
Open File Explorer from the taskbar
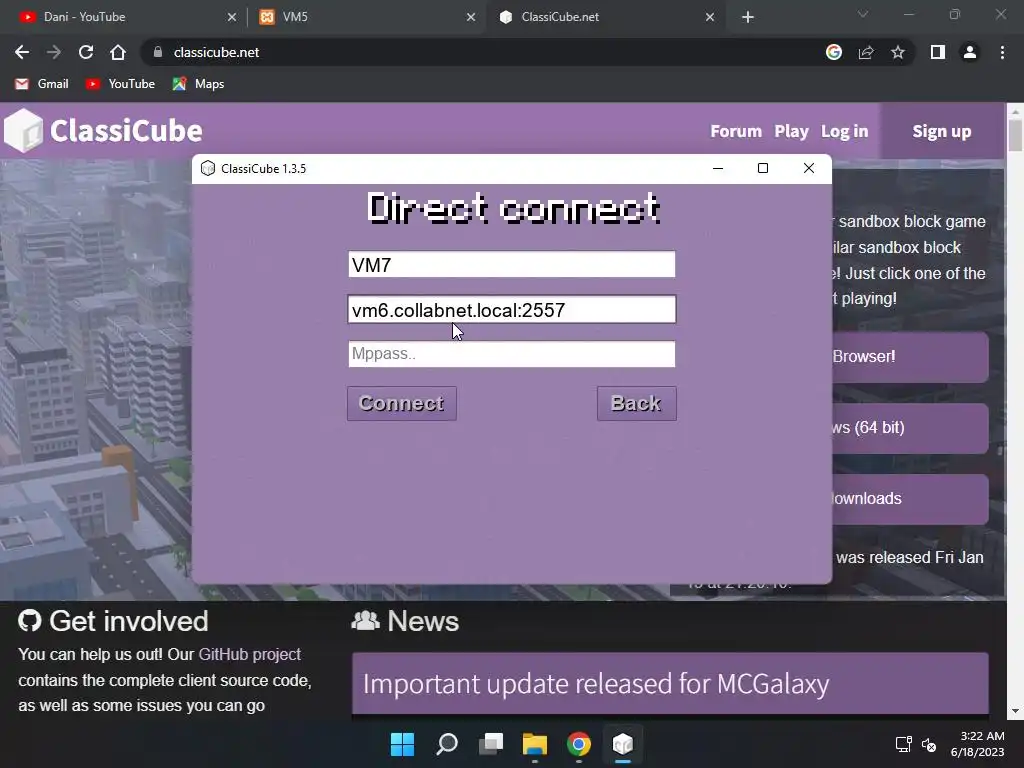(535, 744)
